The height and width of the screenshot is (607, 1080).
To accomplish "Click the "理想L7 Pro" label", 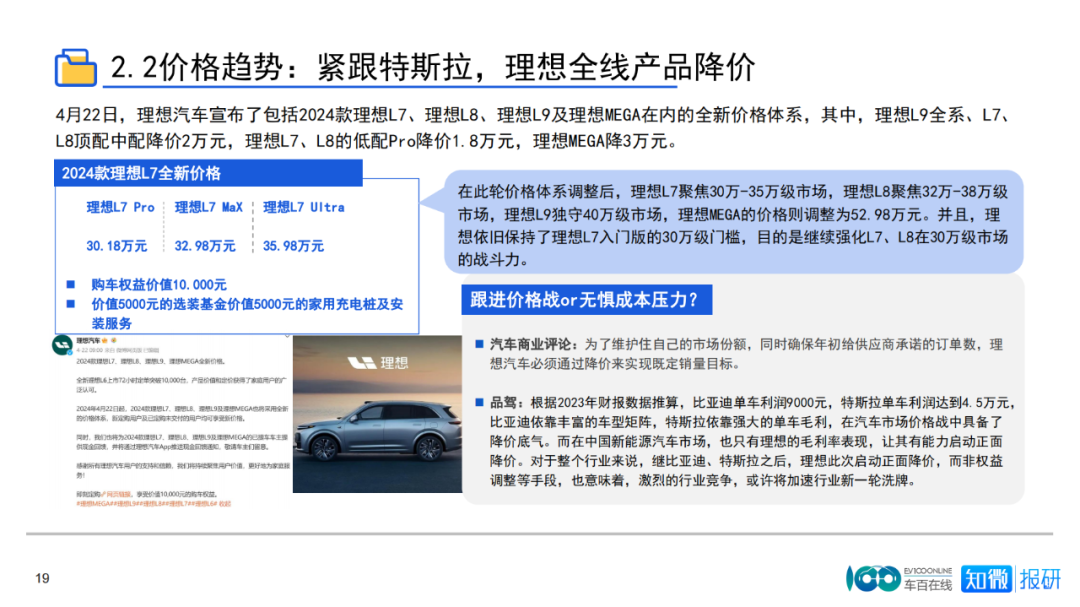I will 121,207.
